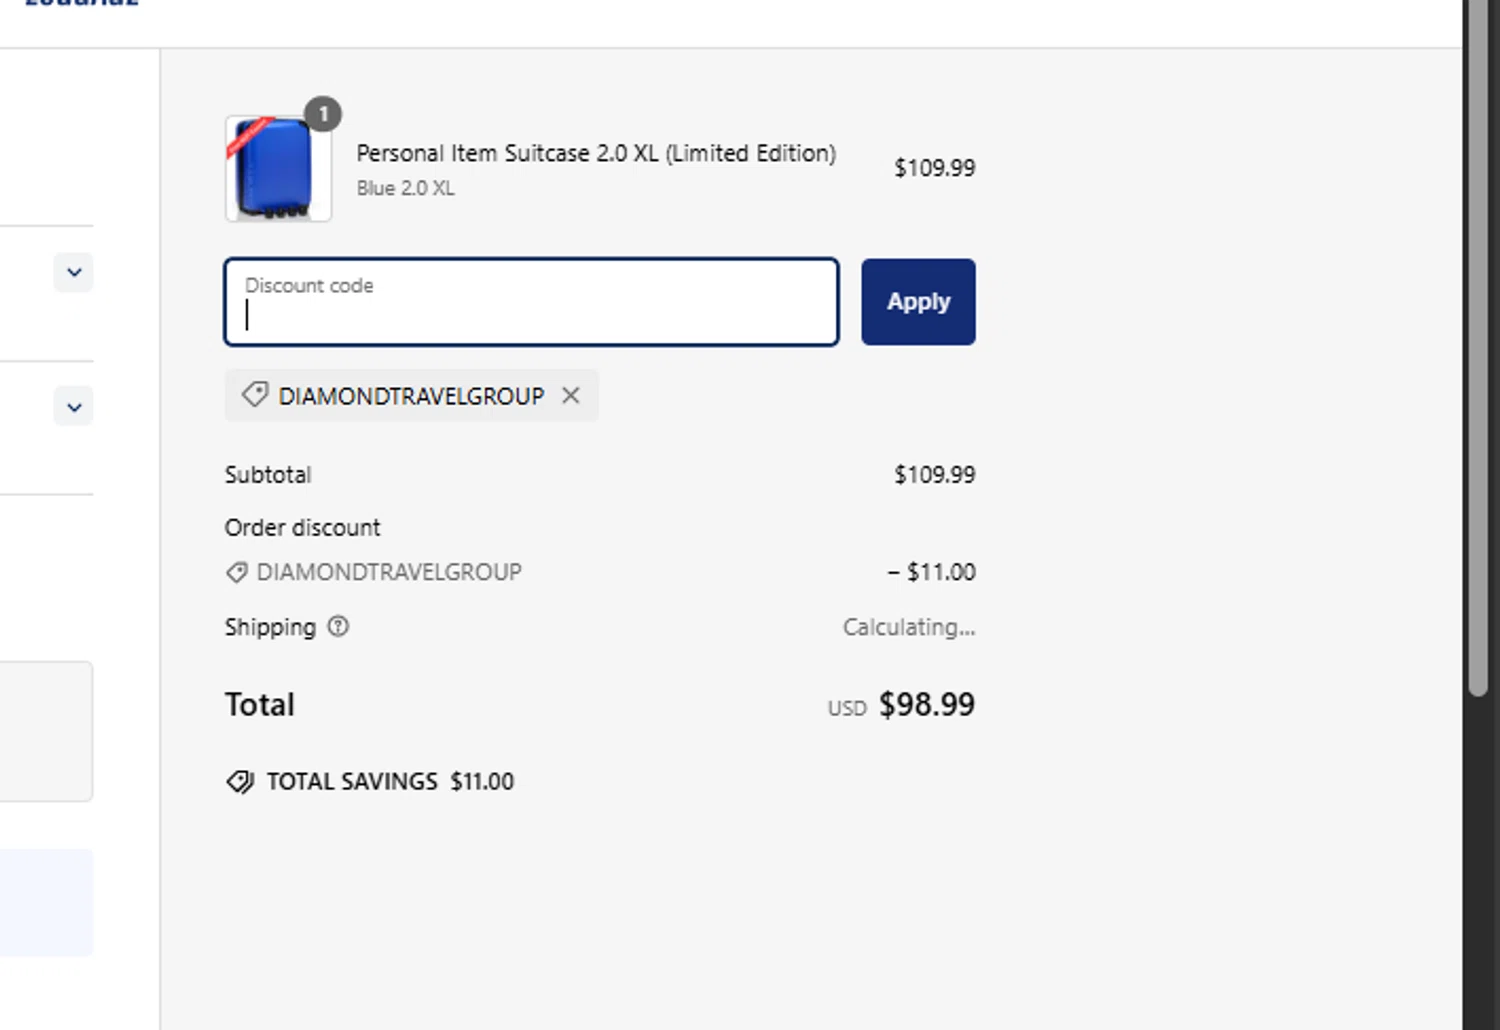This screenshot has width=1500, height=1030.
Task: Click the Personal Item Suitcase 2.0 XL title
Action: 596,153
